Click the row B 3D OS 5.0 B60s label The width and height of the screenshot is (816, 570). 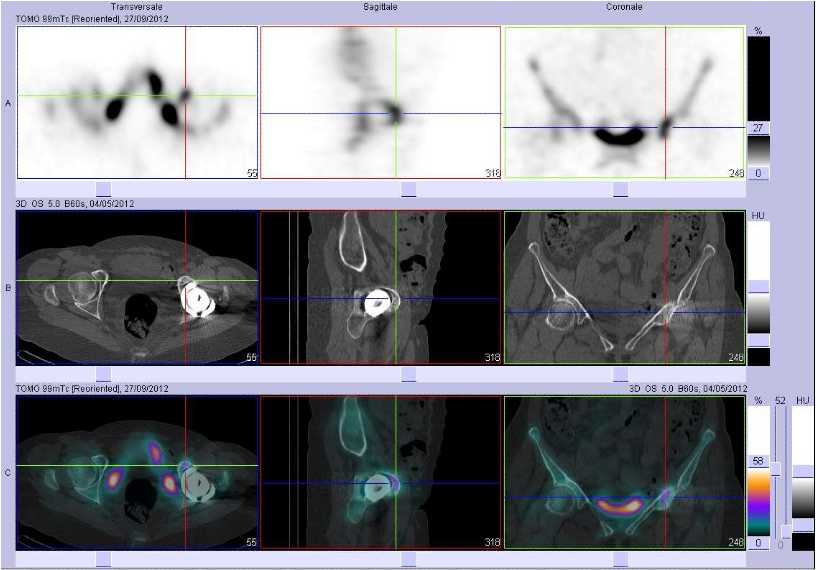click(75, 204)
